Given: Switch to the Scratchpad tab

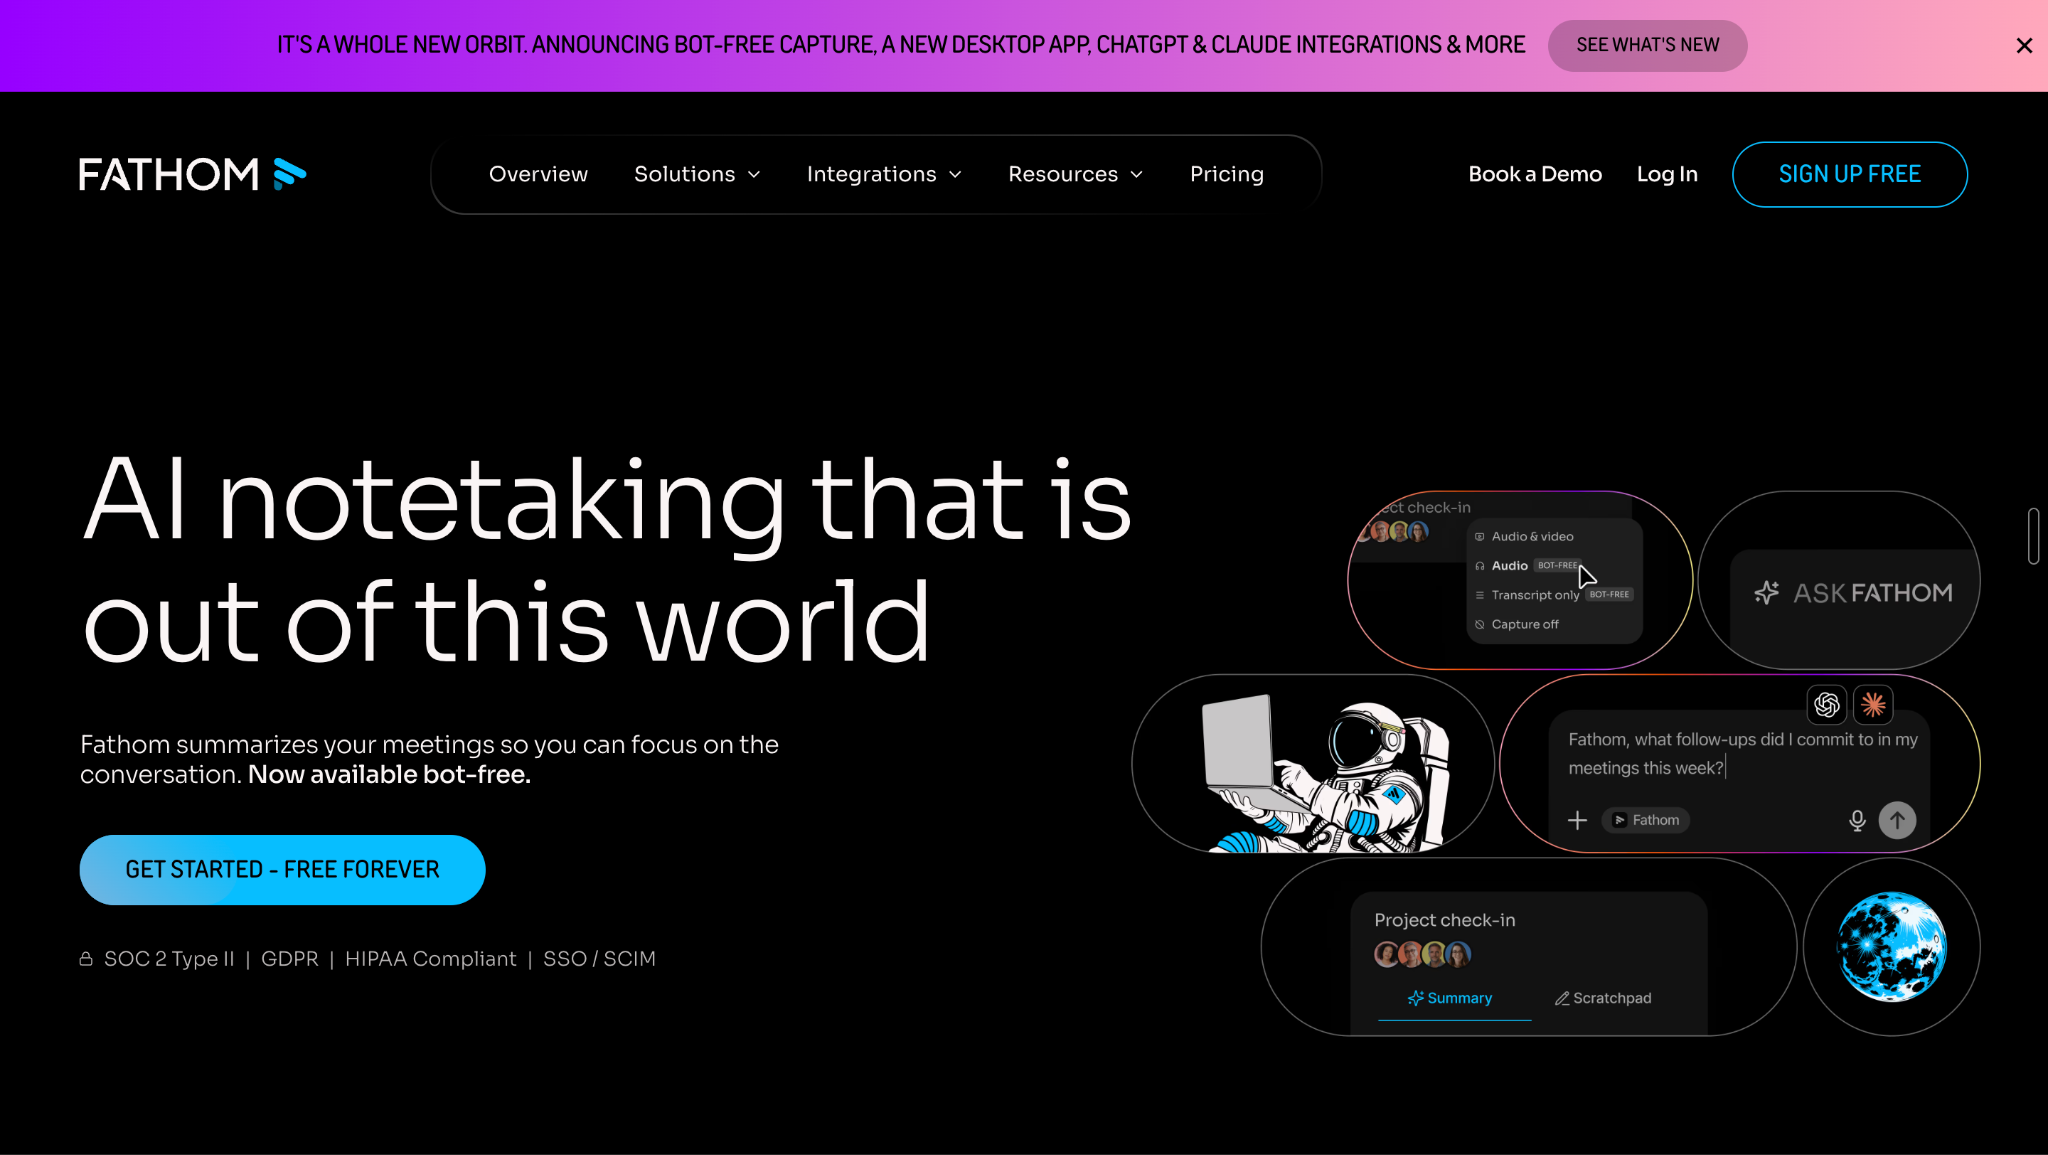Looking at the screenshot, I should click(x=1603, y=998).
